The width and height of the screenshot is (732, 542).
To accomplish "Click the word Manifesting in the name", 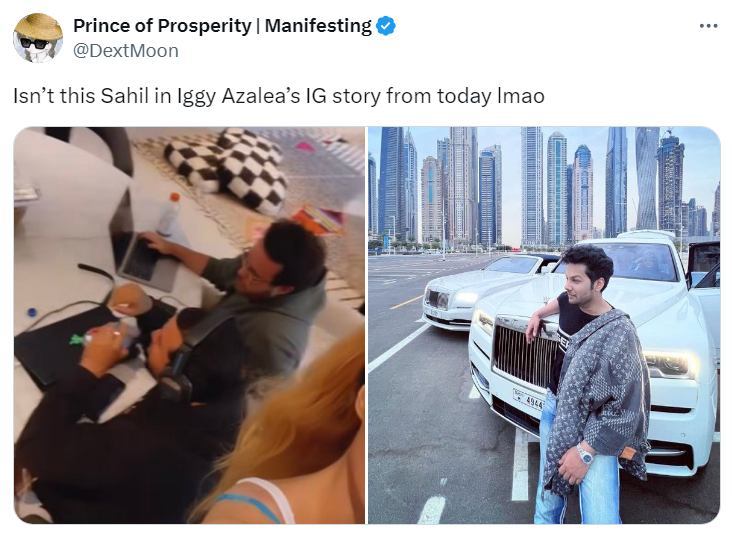I will point(318,26).
